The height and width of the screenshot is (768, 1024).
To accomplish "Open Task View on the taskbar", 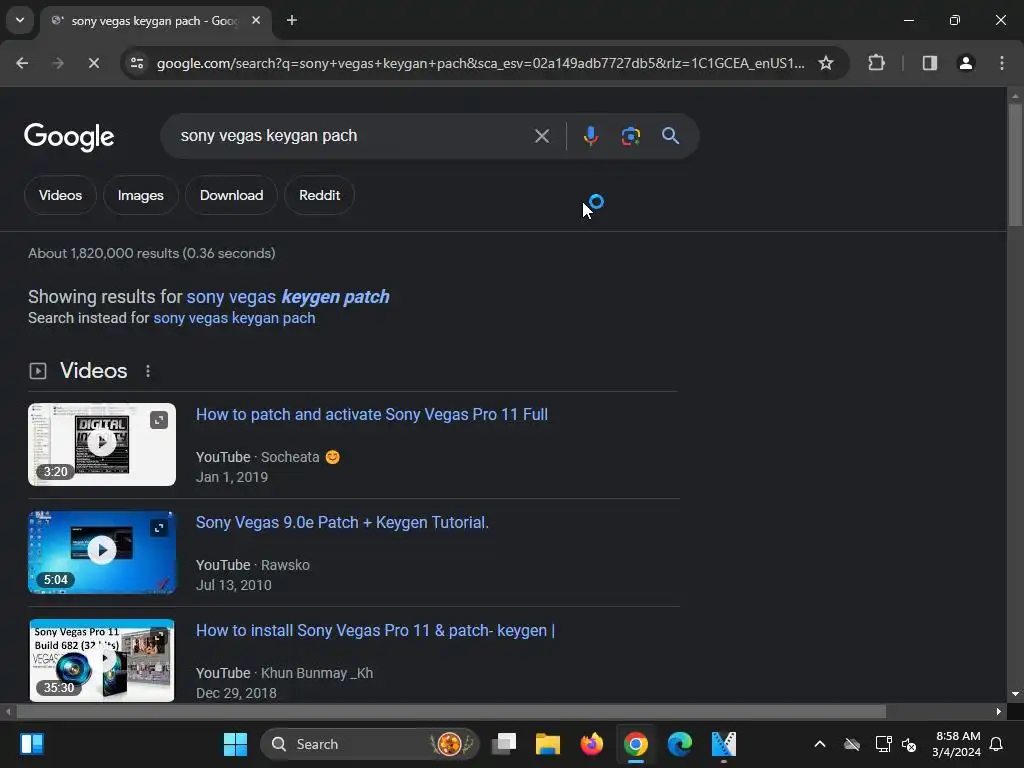I will (x=504, y=744).
